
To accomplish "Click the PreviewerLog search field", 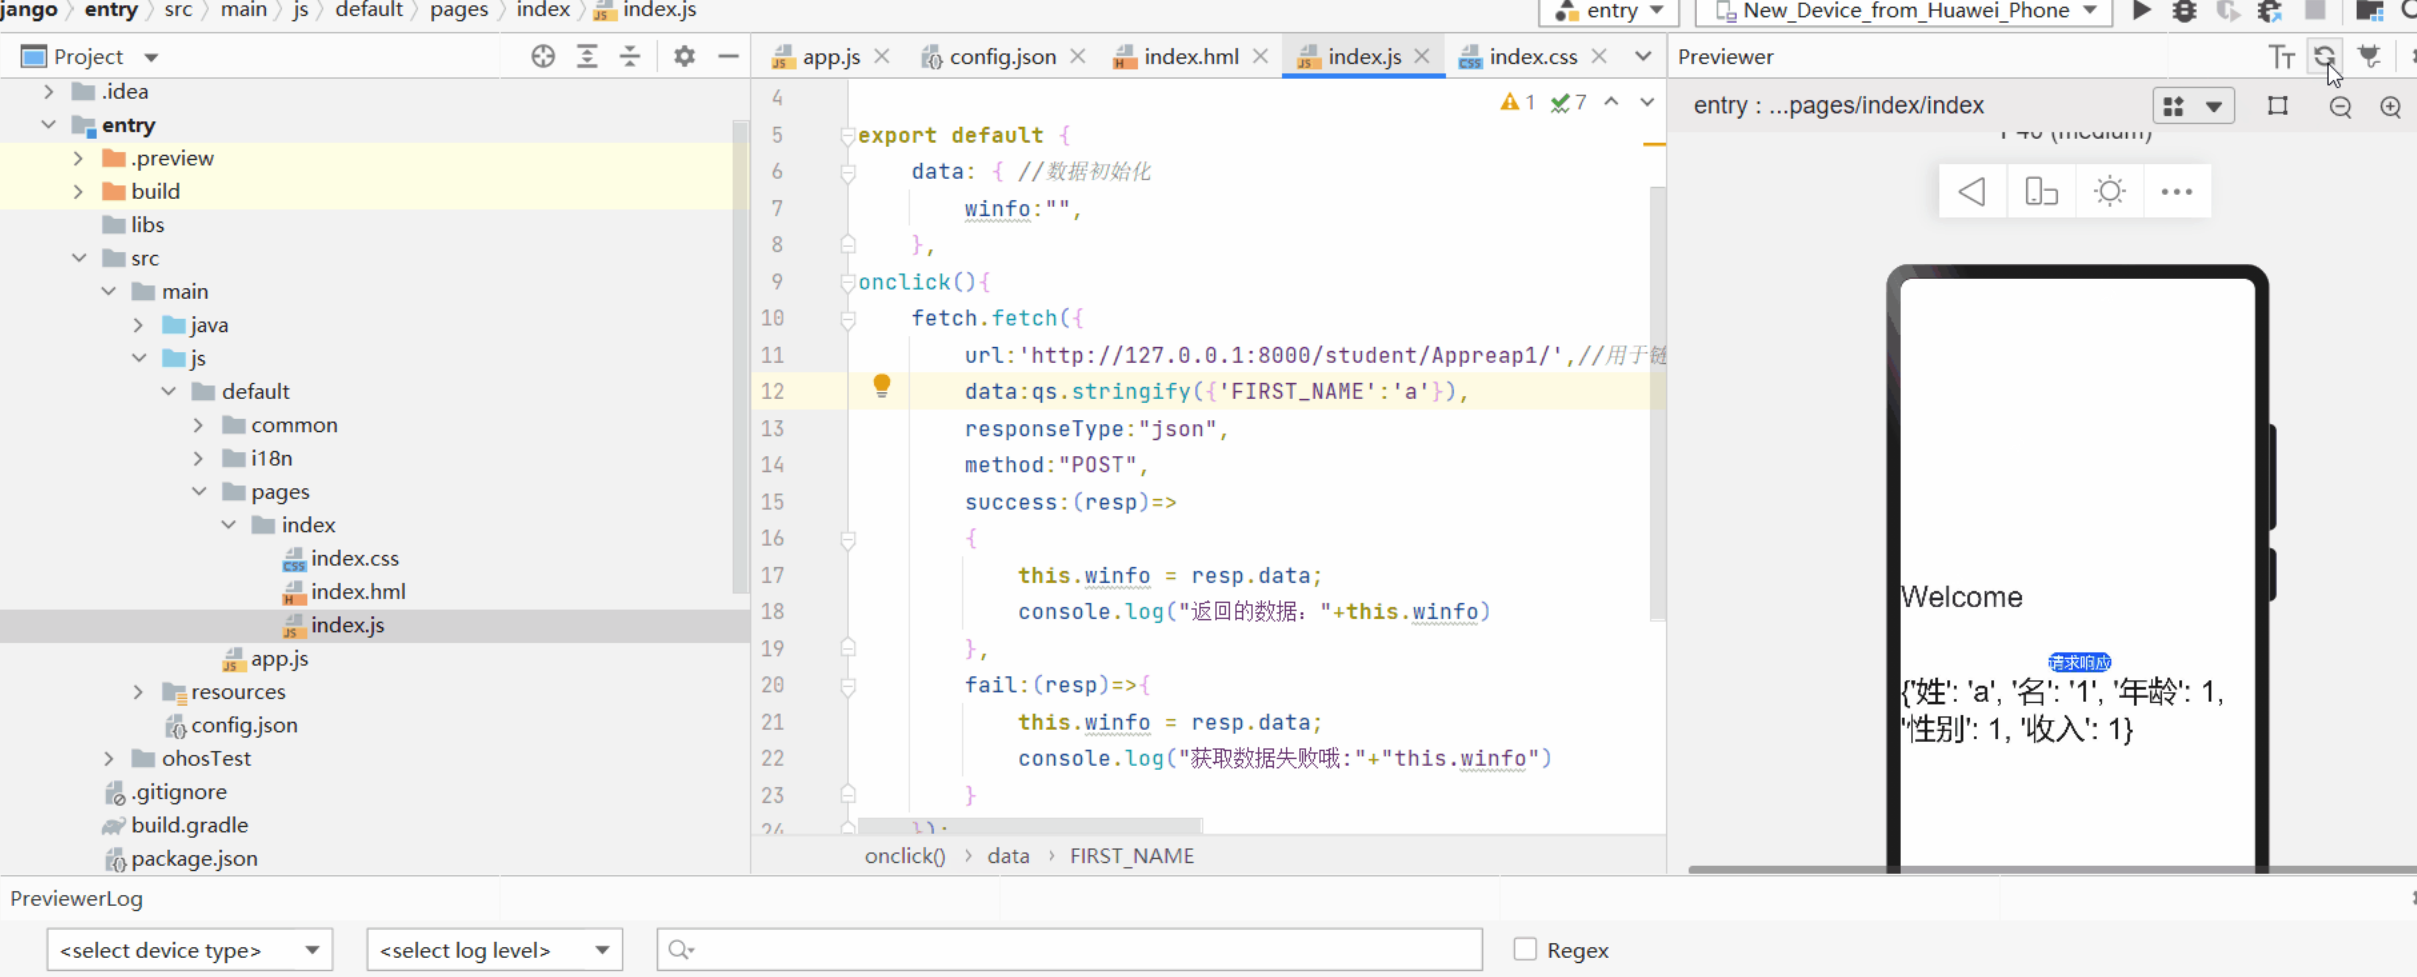I will click(x=1070, y=950).
